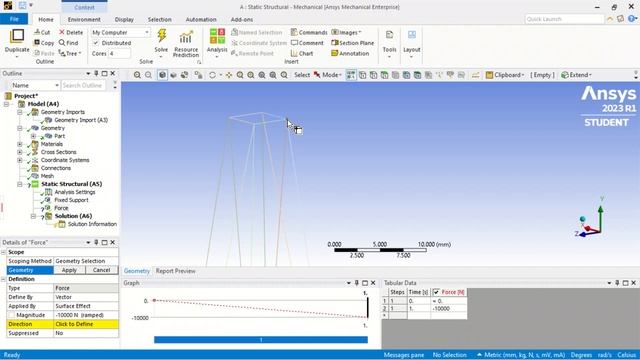Screen dimensions: 640x360
Task: Click the Cut tool
Action: point(42,32)
